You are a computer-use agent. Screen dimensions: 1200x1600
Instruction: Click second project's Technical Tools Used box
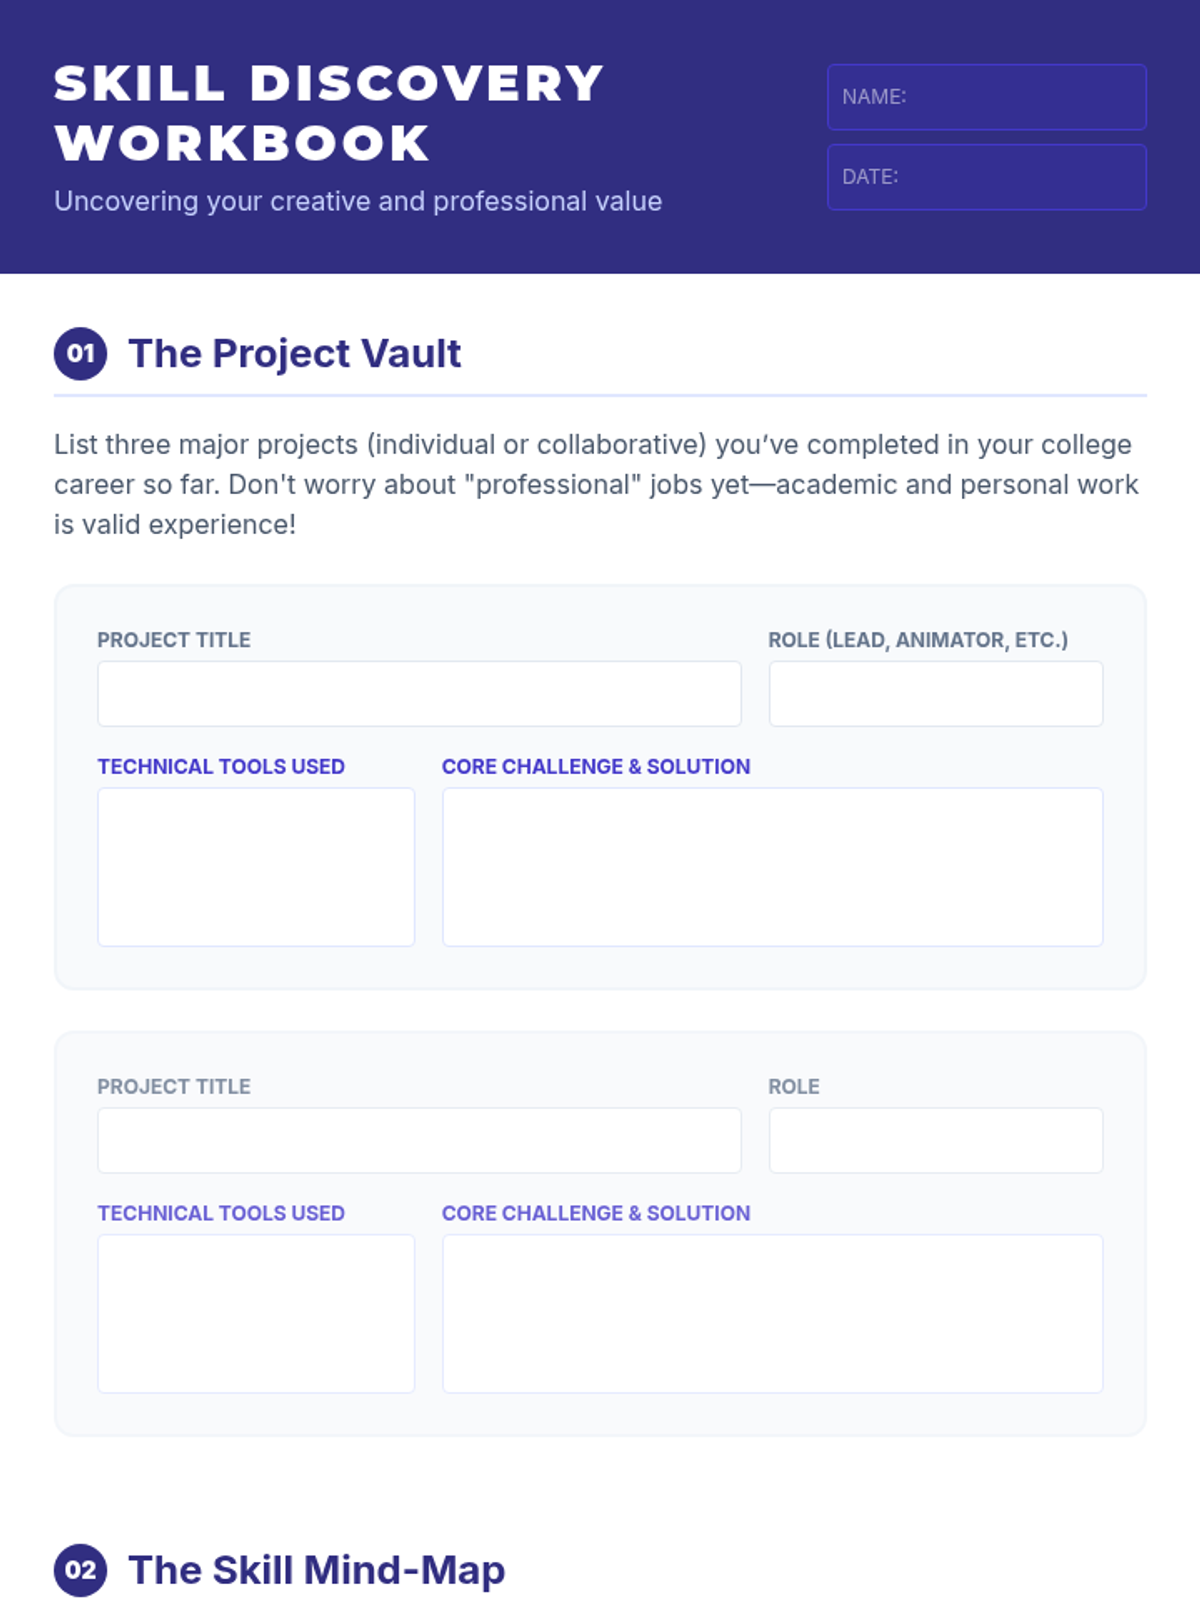256,1314
